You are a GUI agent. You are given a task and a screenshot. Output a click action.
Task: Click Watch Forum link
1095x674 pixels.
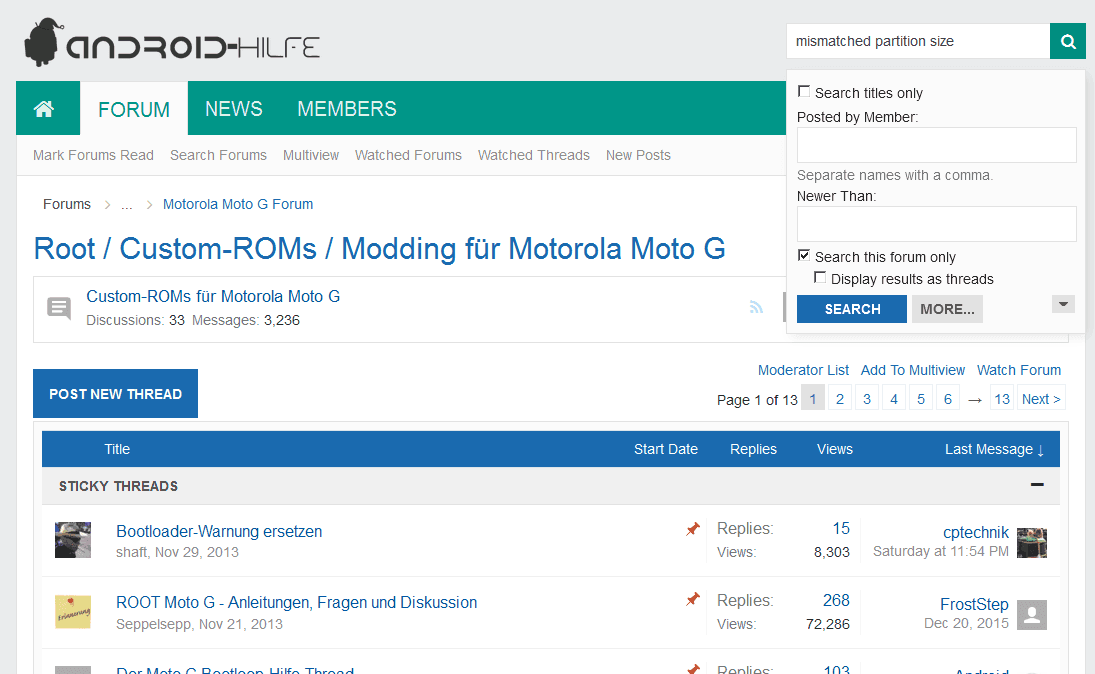(x=1019, y=370)
